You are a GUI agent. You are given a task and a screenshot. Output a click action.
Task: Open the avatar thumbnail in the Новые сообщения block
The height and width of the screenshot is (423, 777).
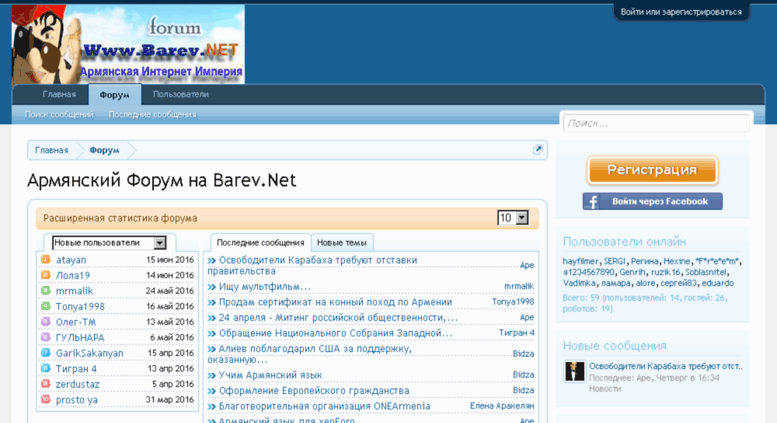[574, 372]
